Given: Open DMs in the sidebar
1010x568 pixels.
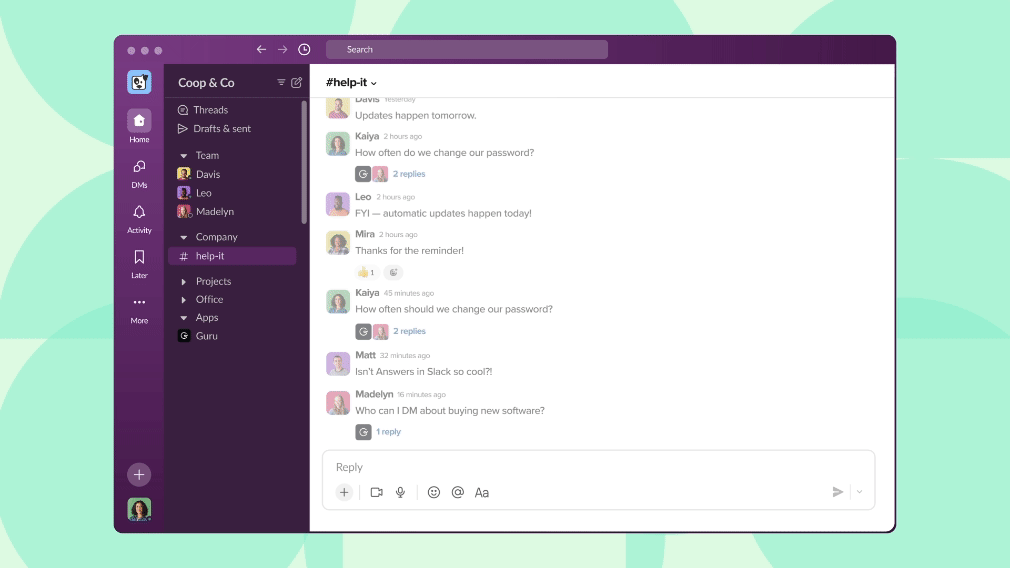Looking at the screenshot, I should click(139, 174).
